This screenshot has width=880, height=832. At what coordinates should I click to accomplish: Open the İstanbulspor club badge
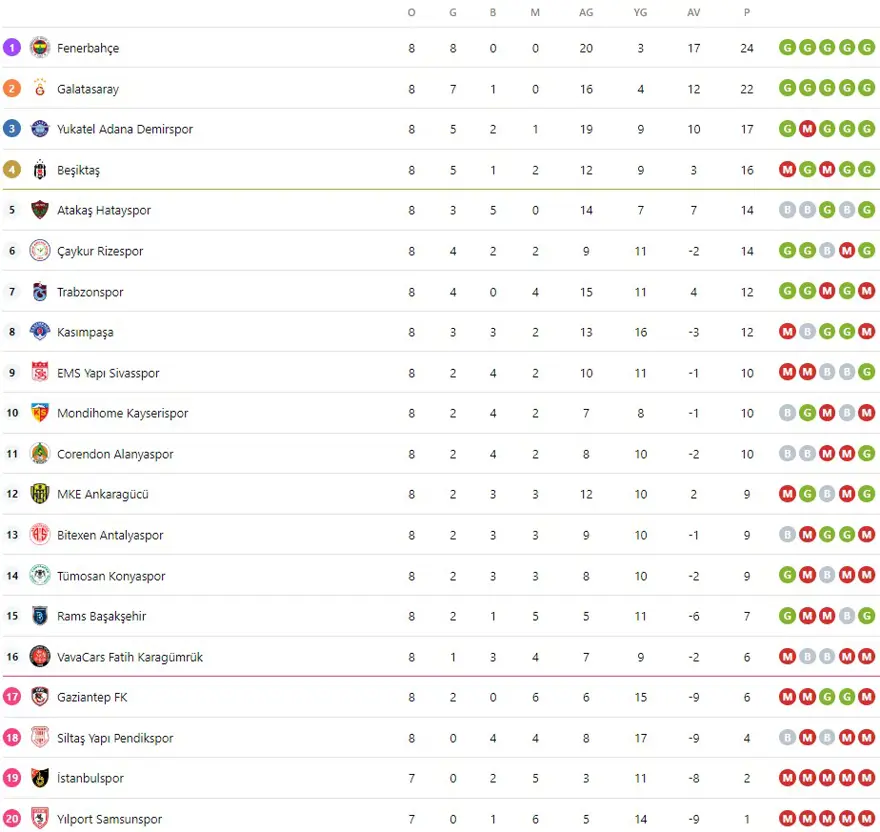tap(40, 778)
